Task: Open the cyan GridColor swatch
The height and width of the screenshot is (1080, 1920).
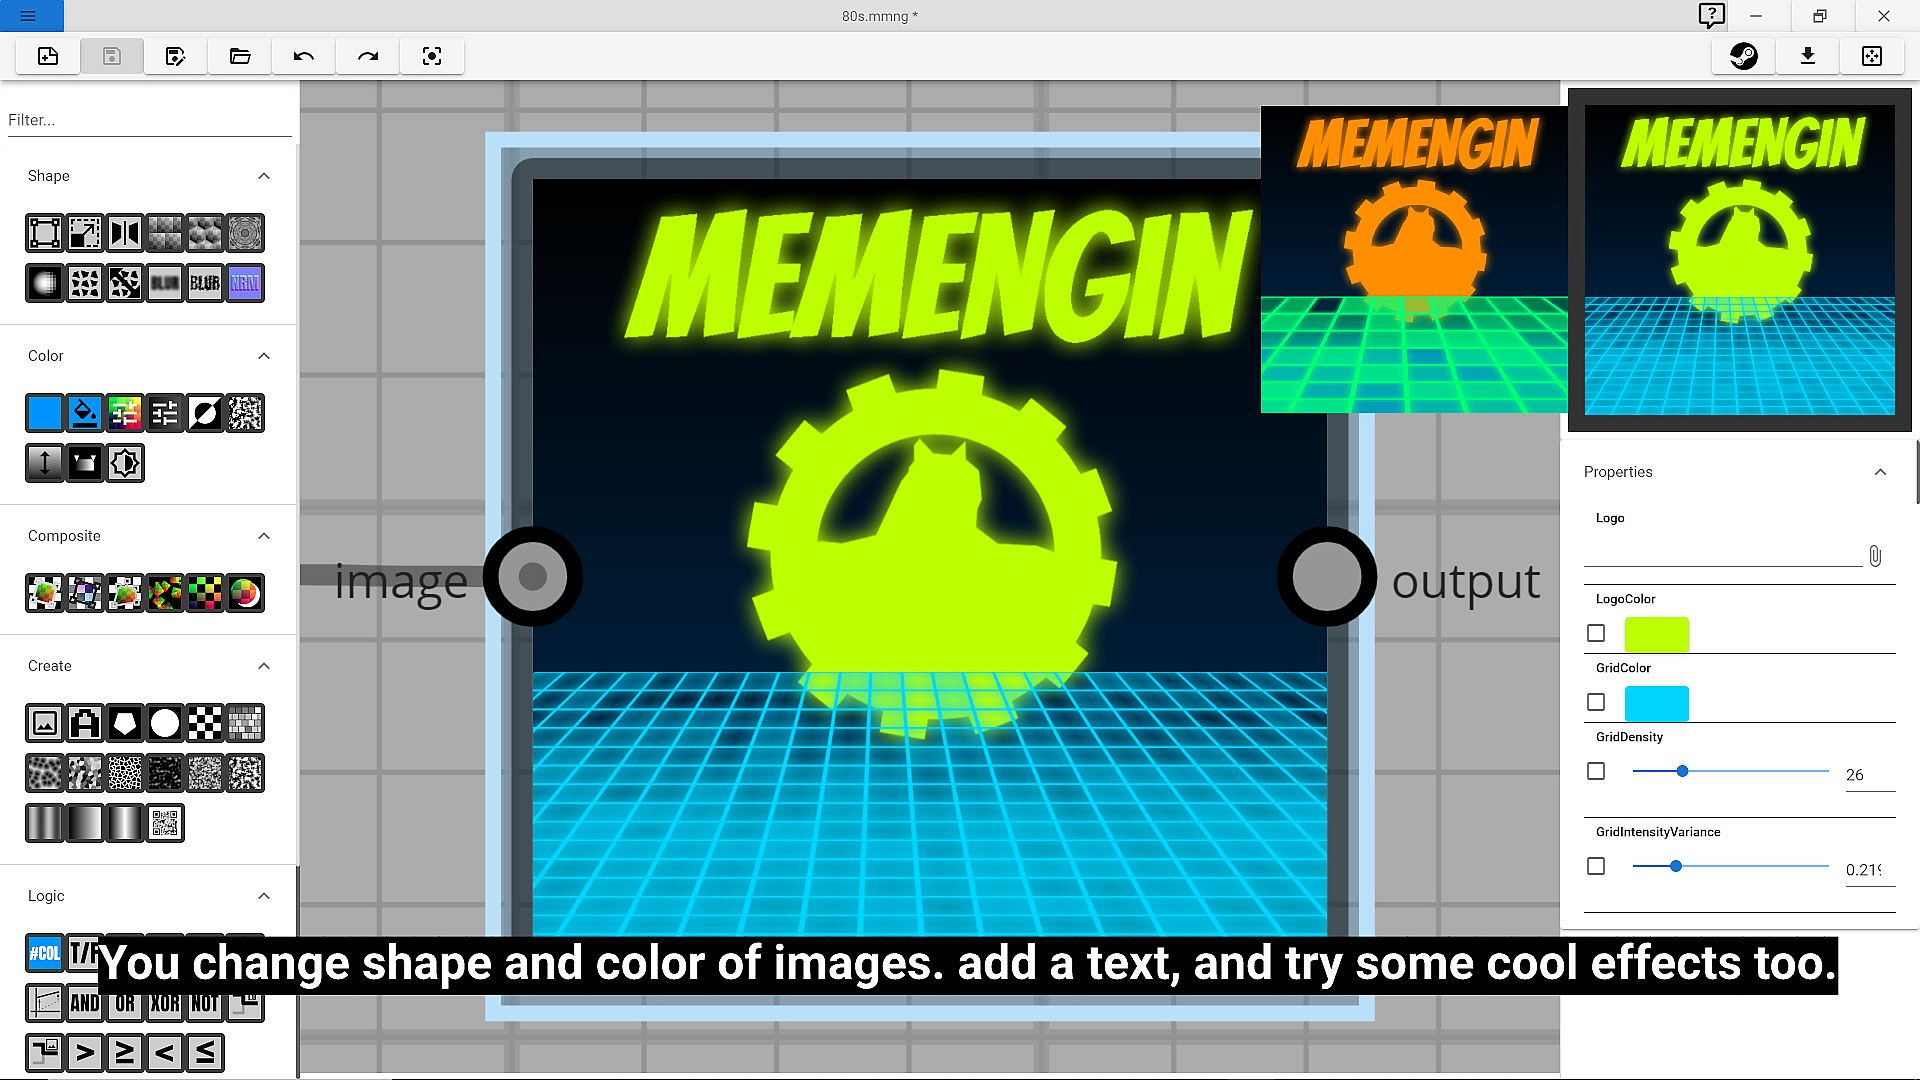Action: point(1656,703)
